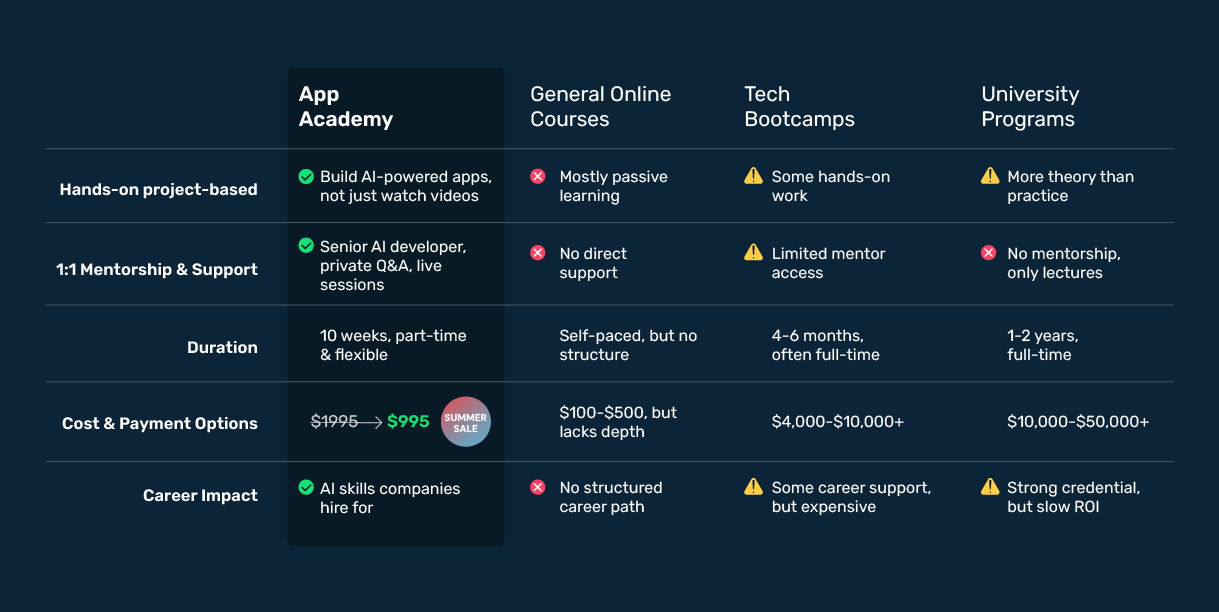The image size is (1219, 612).
Task: Click the Summer Sale gradient badge
Action: [466, 422]
